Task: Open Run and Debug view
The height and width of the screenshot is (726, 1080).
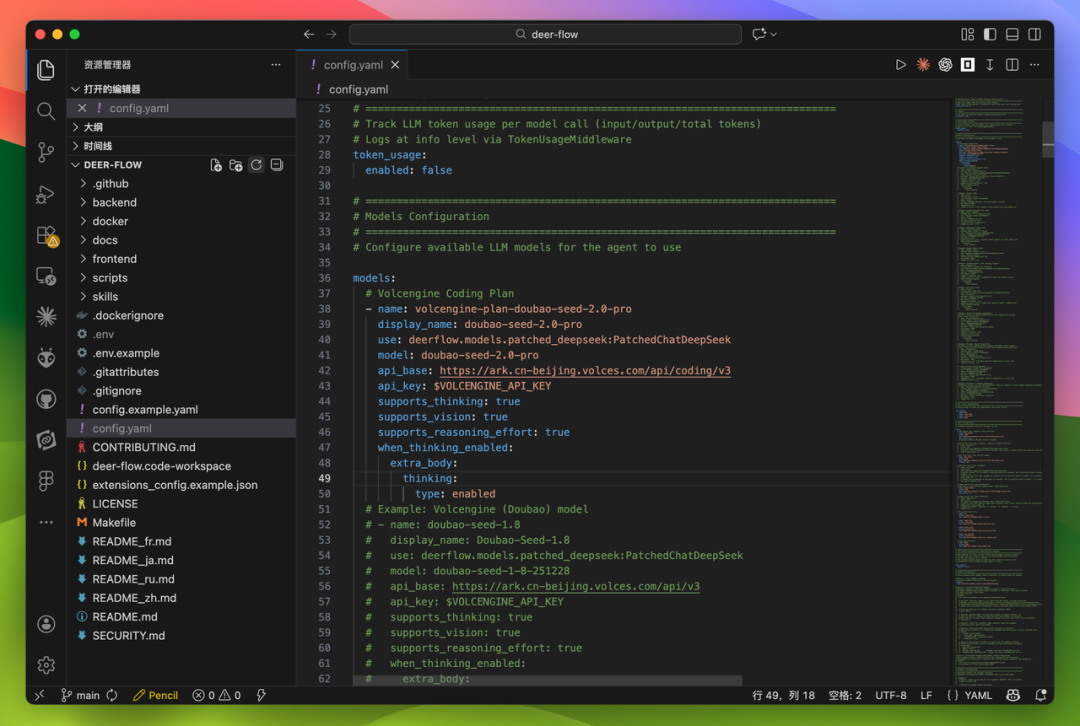Action: [x=46, y=194]
